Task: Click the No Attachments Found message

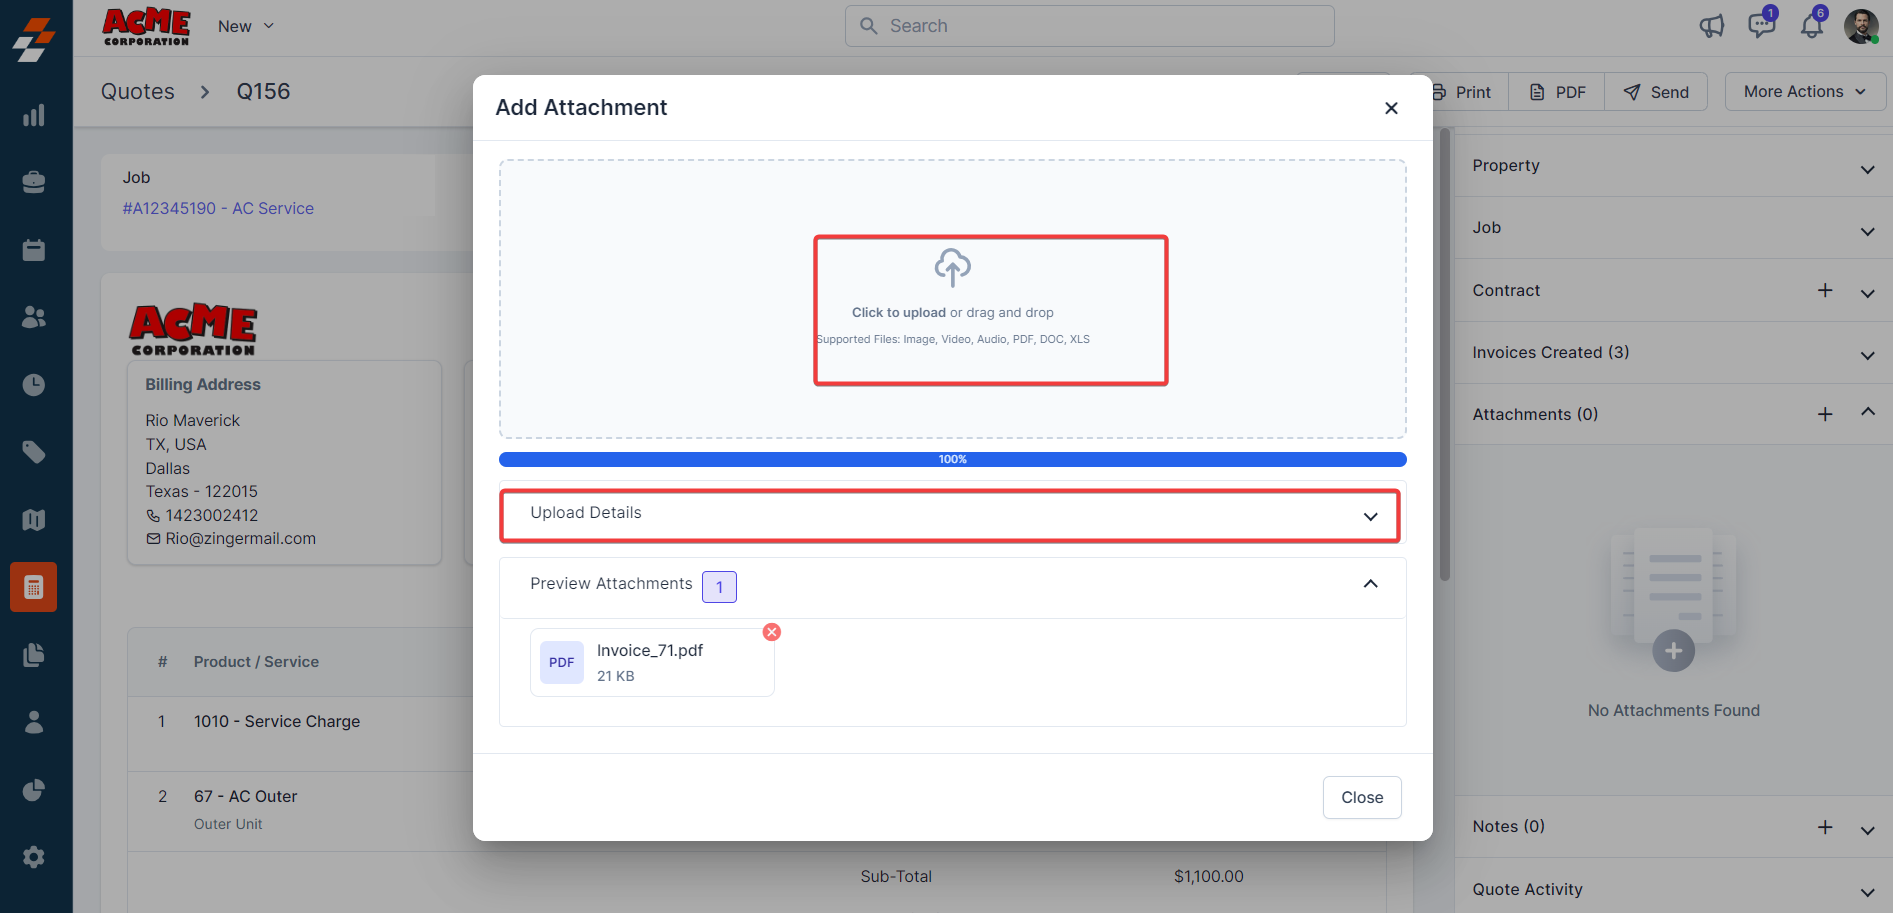Action: coord(1674,710)
